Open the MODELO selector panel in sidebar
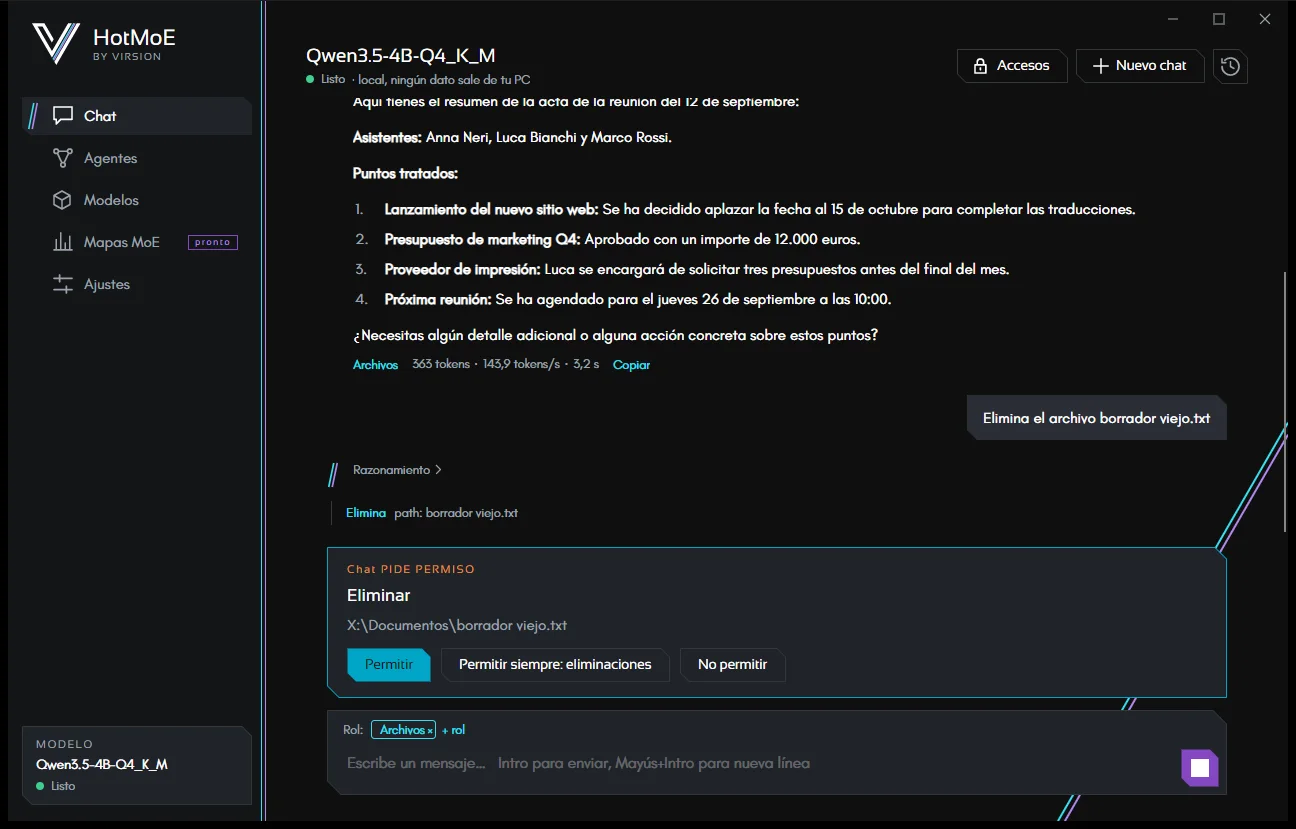The width and height of the screenshot is (1296, 829). 137,765
